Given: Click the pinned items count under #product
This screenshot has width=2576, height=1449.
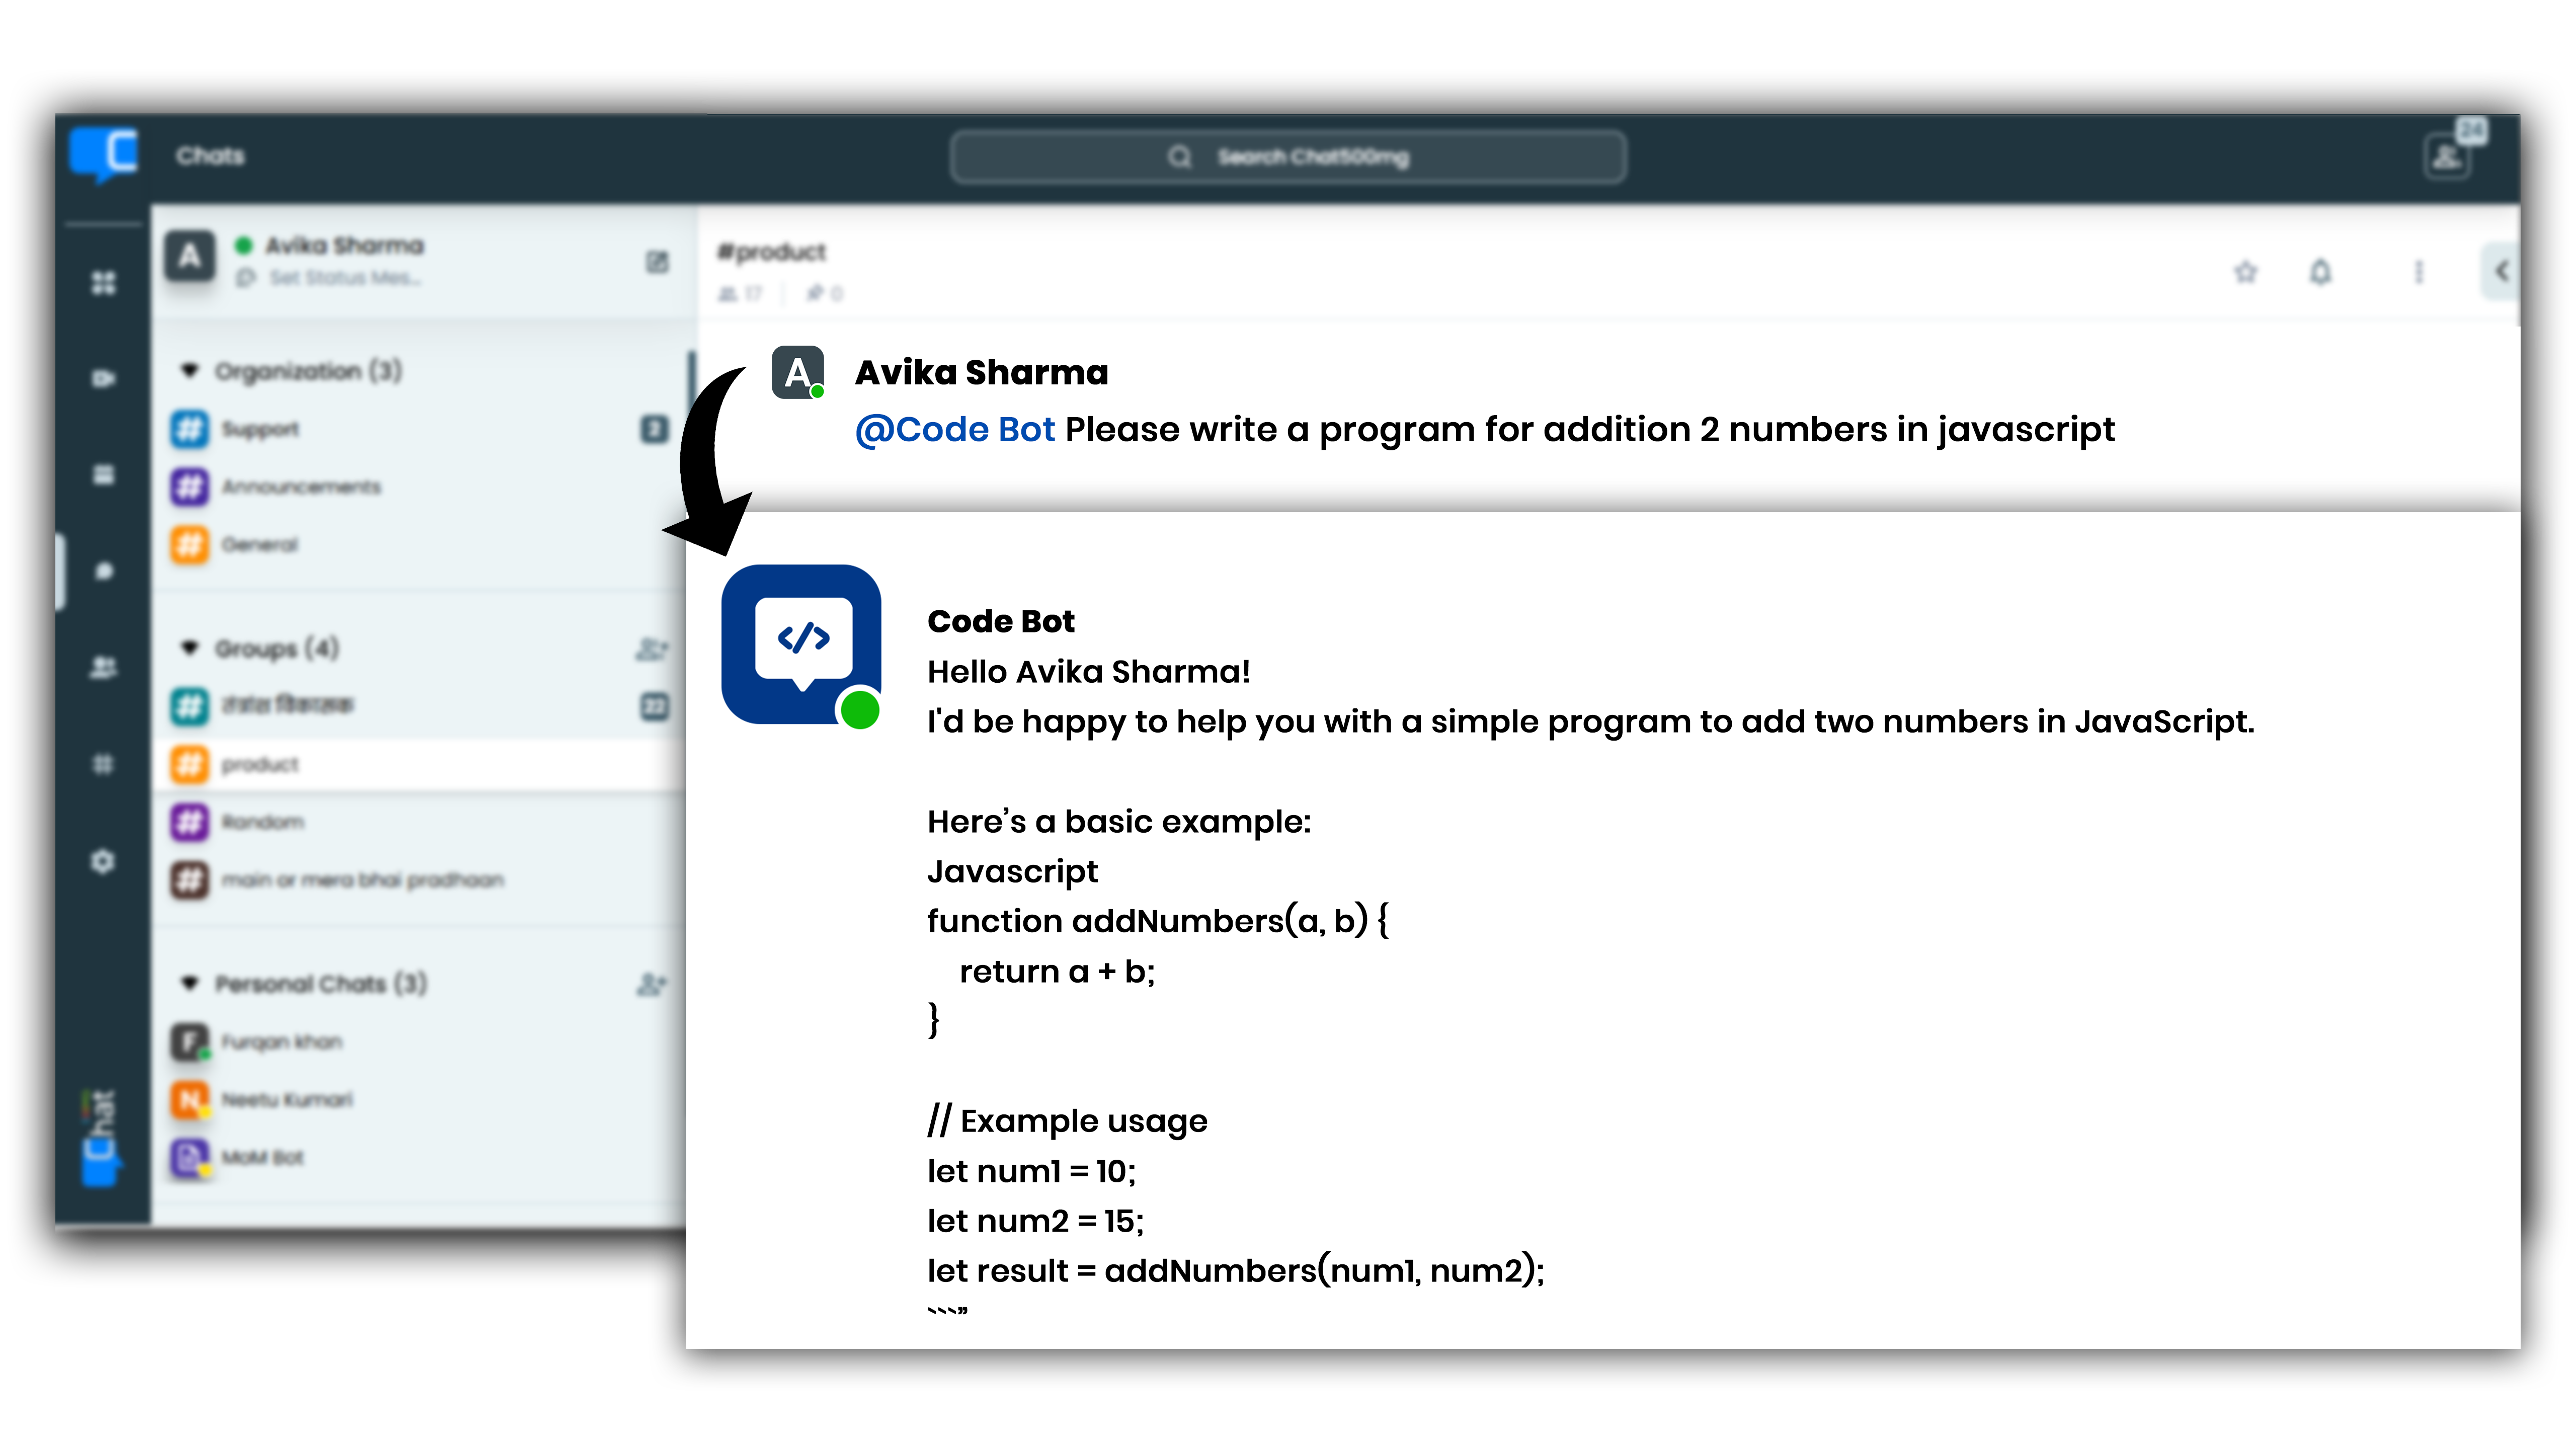Looking at the screenshot, I should (x=825, y=293).
